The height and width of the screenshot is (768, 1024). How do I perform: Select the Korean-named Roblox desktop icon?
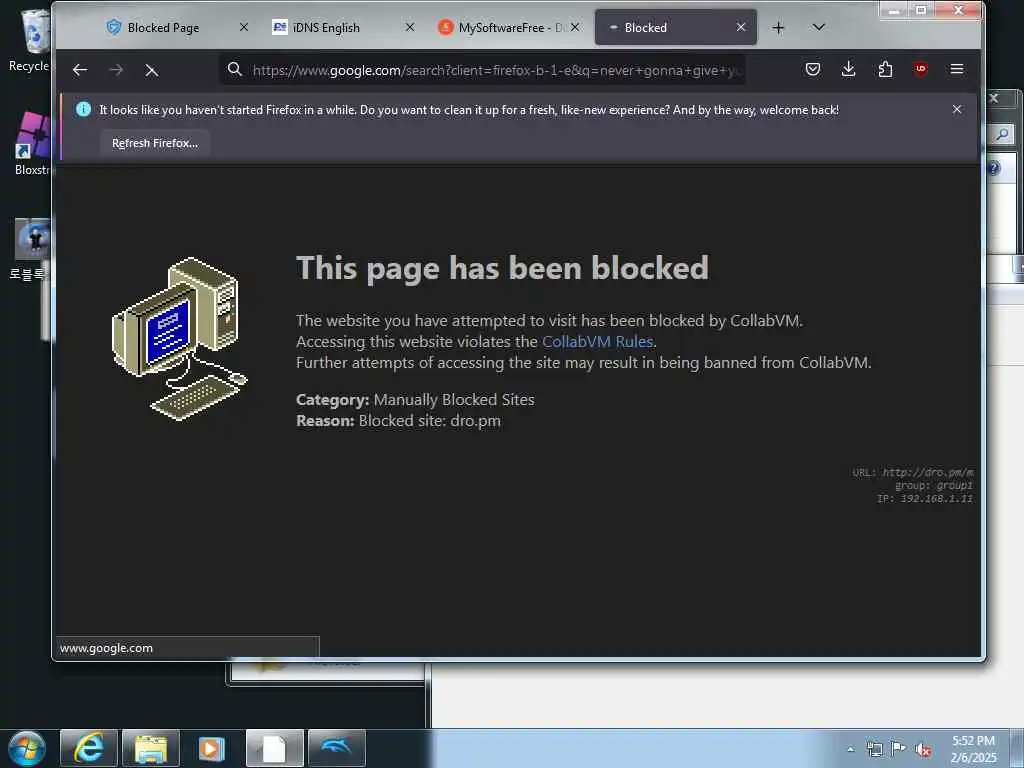pyautogui.click(x=28, y=249)
